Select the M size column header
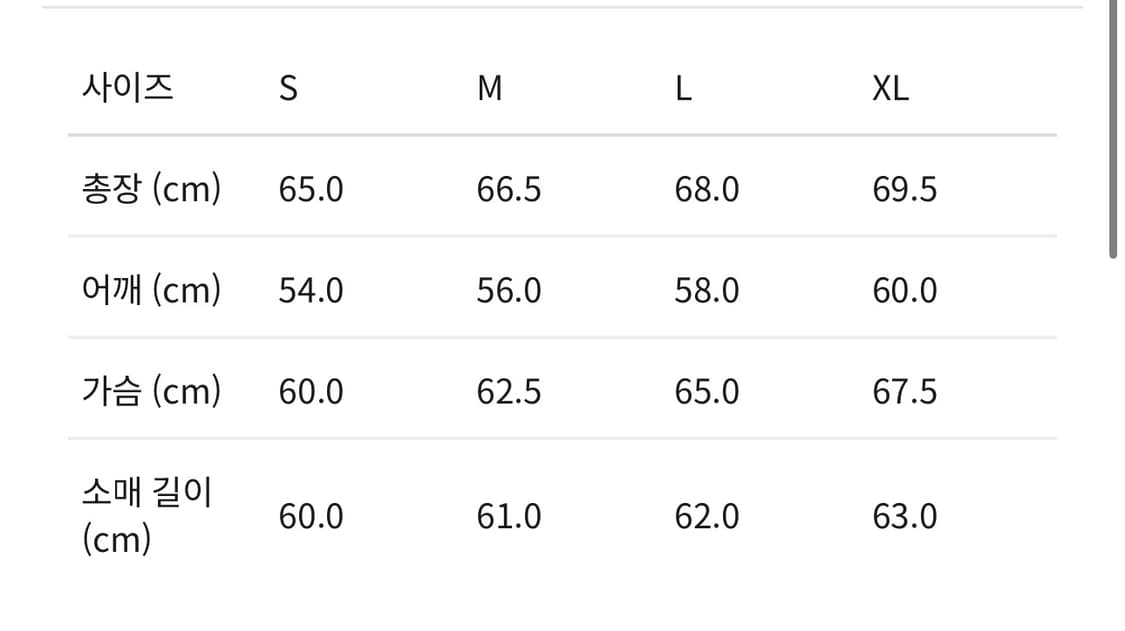The height and width of the screenshot is (631, 1125). [490, 89]
